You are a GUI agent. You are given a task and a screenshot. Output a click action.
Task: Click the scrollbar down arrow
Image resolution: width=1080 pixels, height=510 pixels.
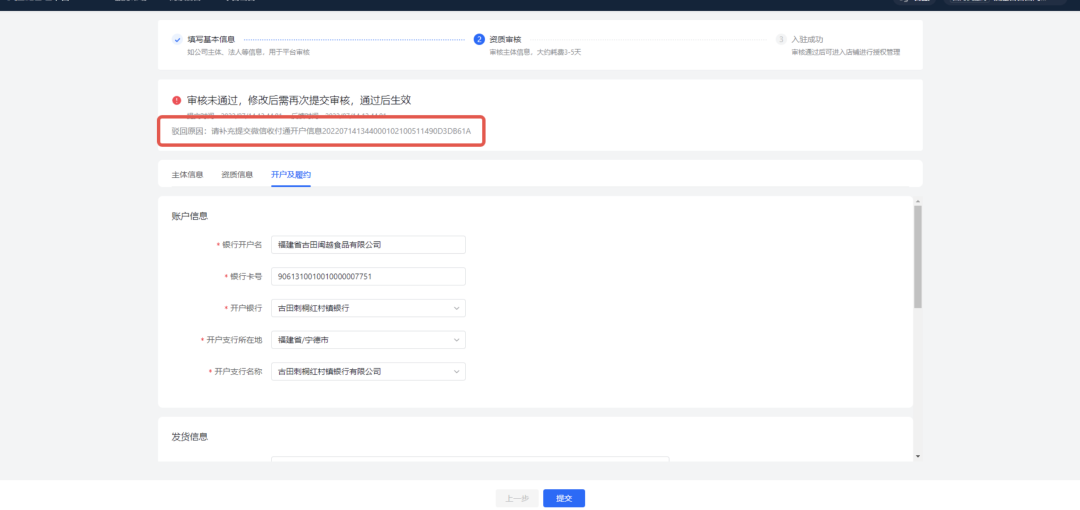pos(918,456)
